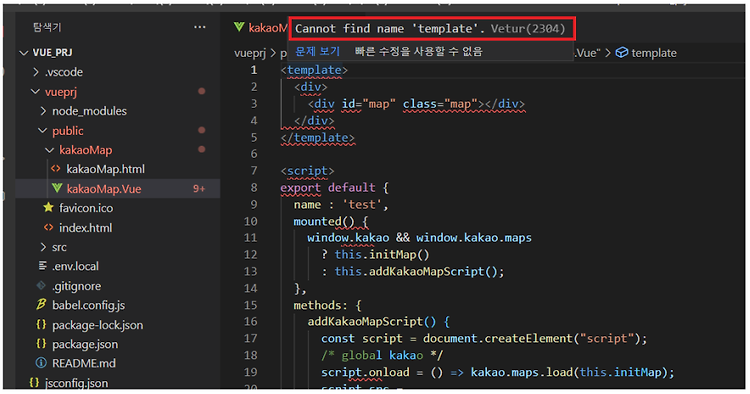Click line number 15 in gutter

pyautogui.click(x=251, y=305)
